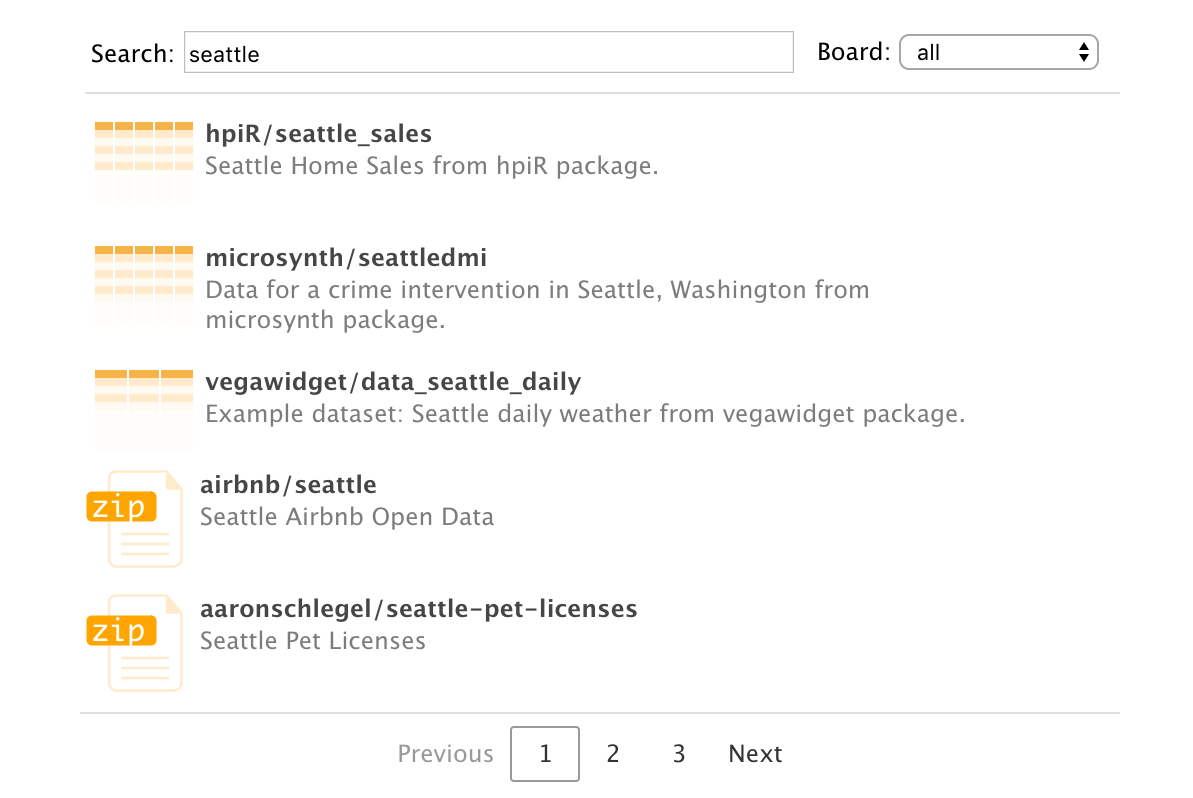Select the vegawidget/data_seattle_daily result title

pyautogui.click(x=393, y=382)
